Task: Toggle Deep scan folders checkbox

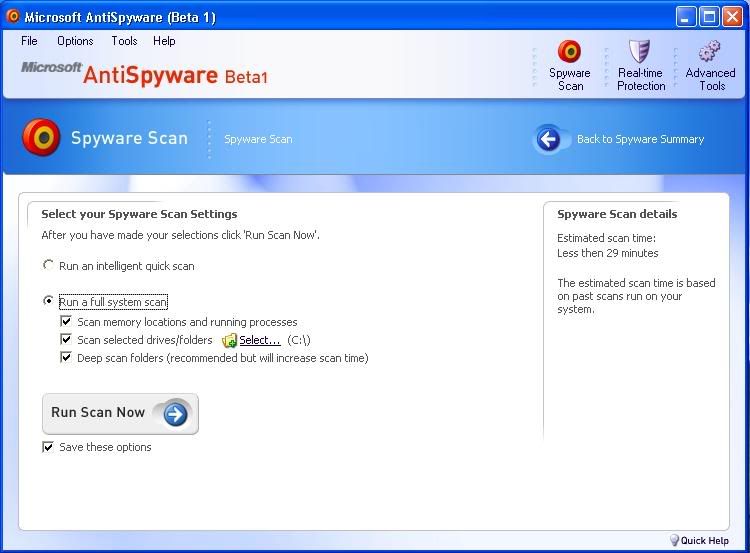Action: [66, 357]
